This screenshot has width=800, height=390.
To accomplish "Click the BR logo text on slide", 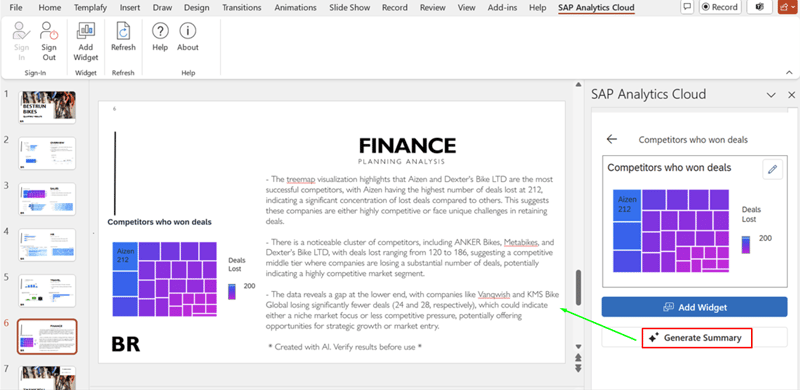I will 126,345.
